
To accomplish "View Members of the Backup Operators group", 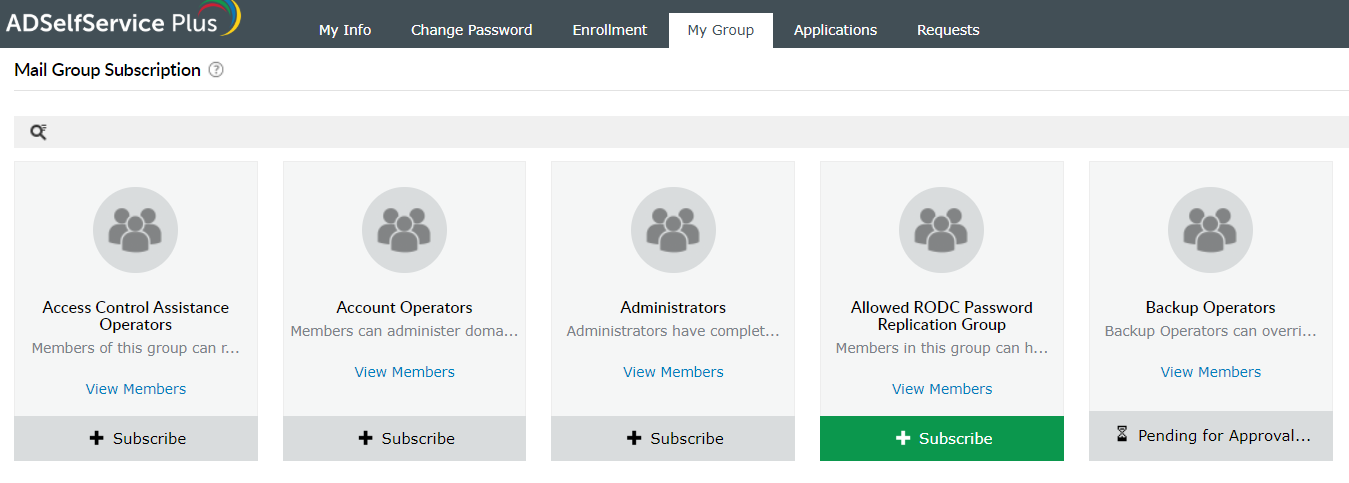I will click(1210, 372).
